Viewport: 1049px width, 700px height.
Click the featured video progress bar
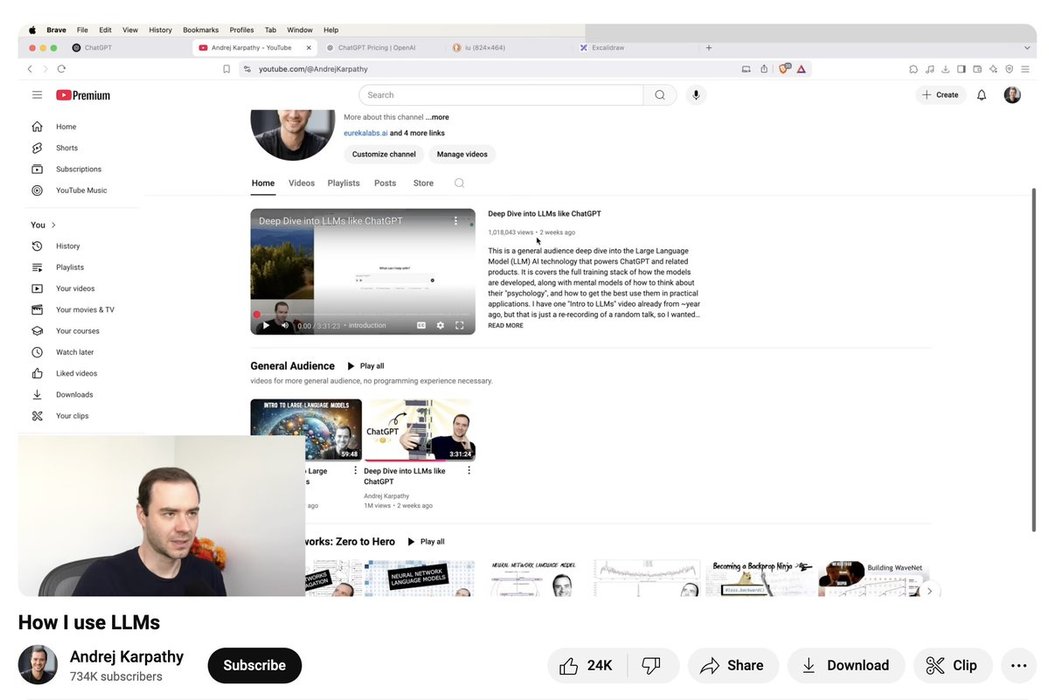click(x=362, y=314)
